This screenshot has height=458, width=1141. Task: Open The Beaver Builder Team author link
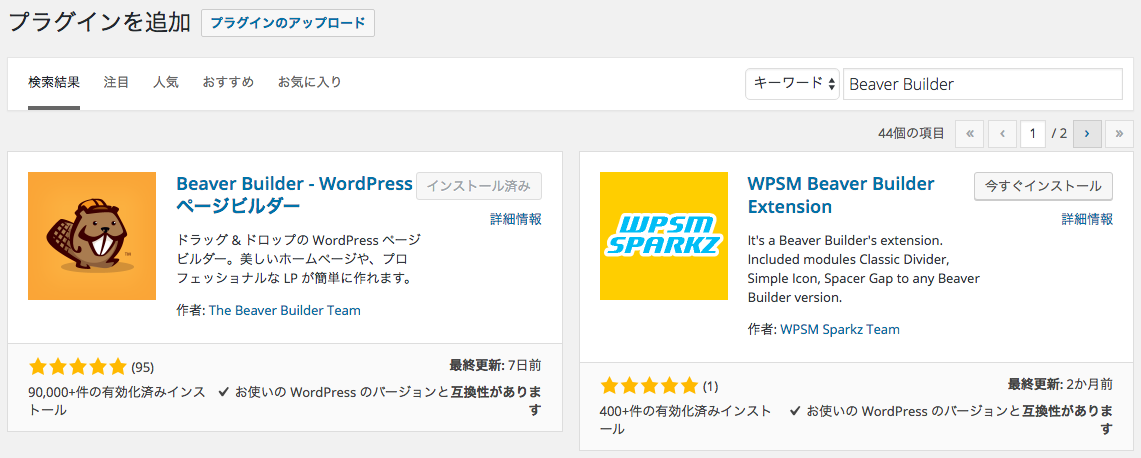285,310
